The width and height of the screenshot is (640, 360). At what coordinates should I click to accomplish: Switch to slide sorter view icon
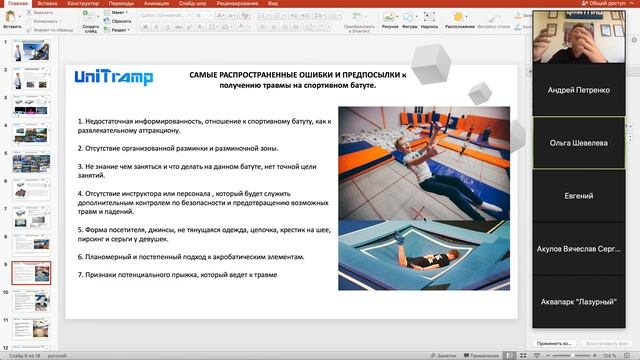pos(523,356)
